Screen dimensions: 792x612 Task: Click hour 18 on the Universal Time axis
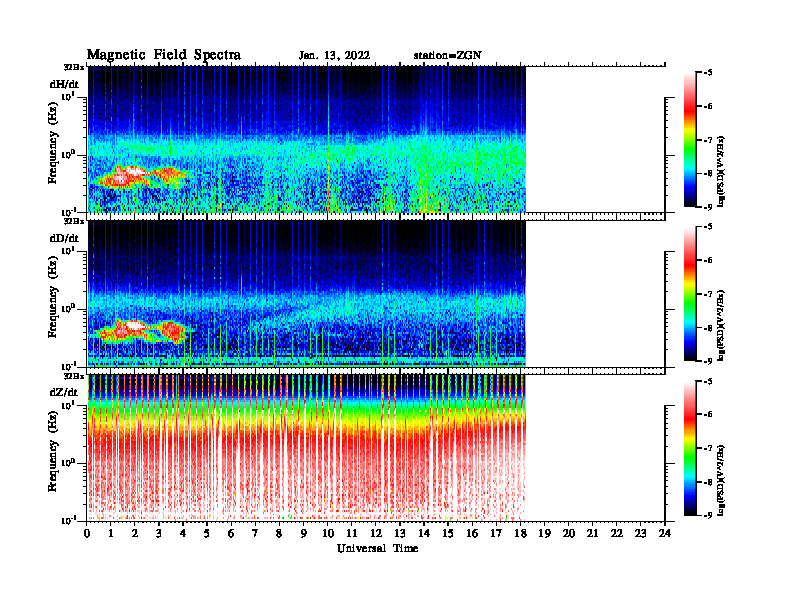point(520,534)
